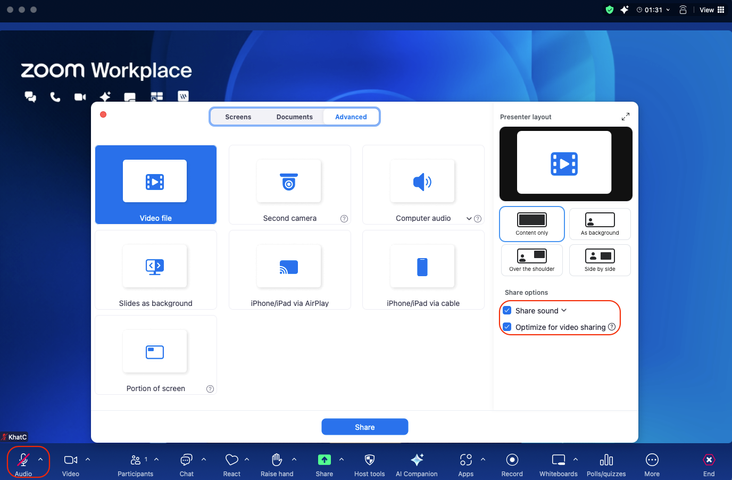This screenshot has height=480, width=732.
Task: Switch to the Screens tab
Action: pos(238,117)
